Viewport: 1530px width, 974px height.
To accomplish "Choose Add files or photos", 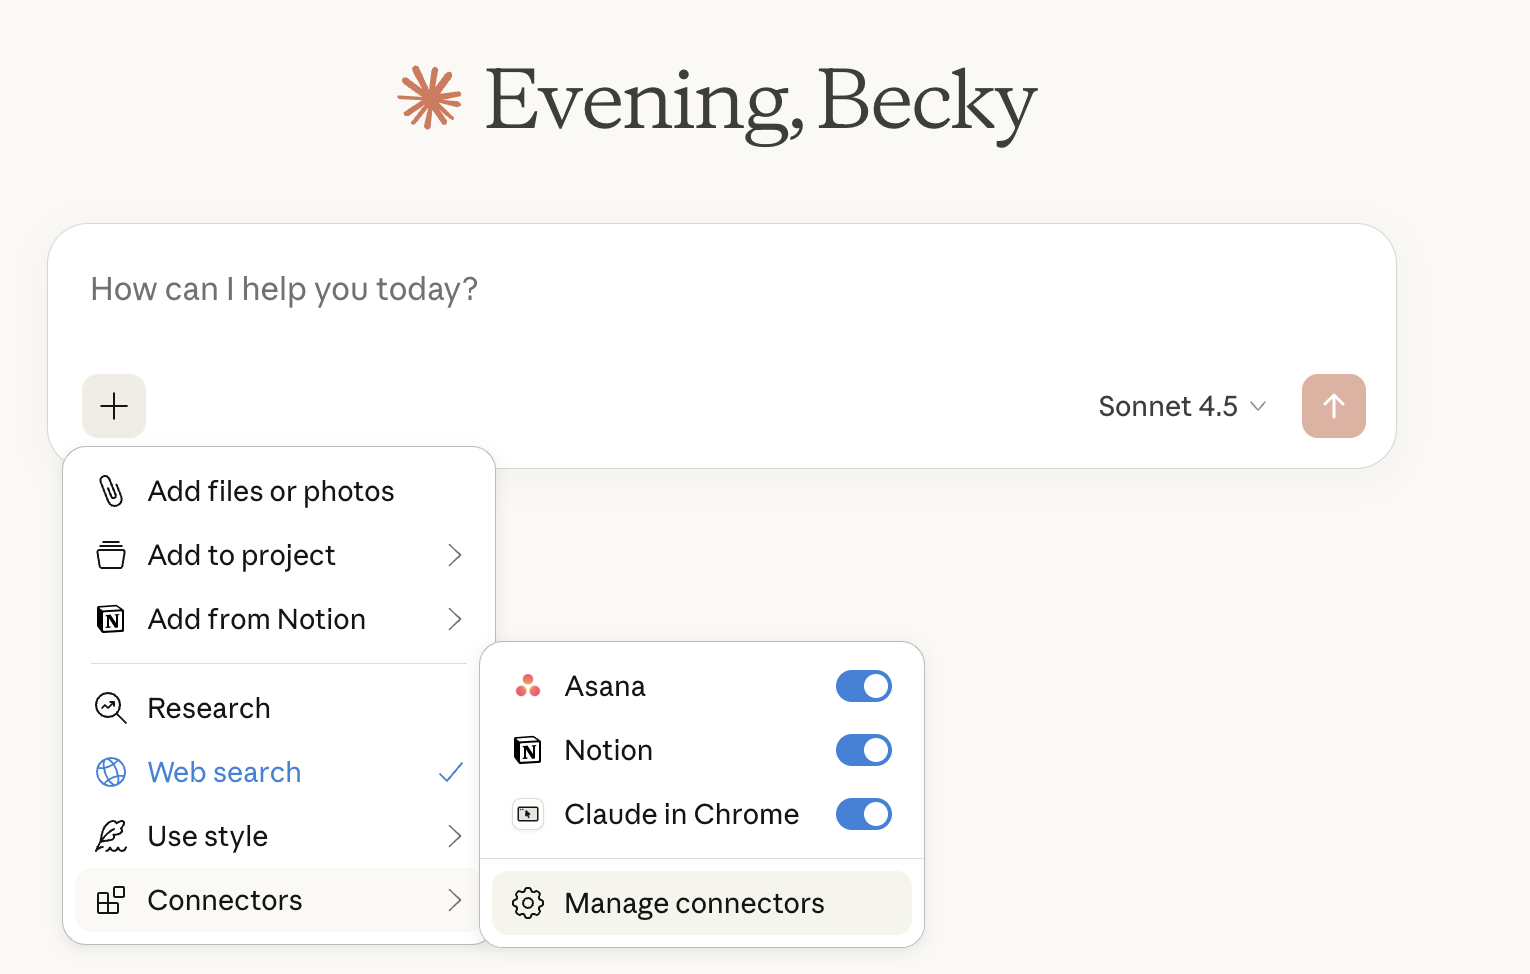I will 271,491.
